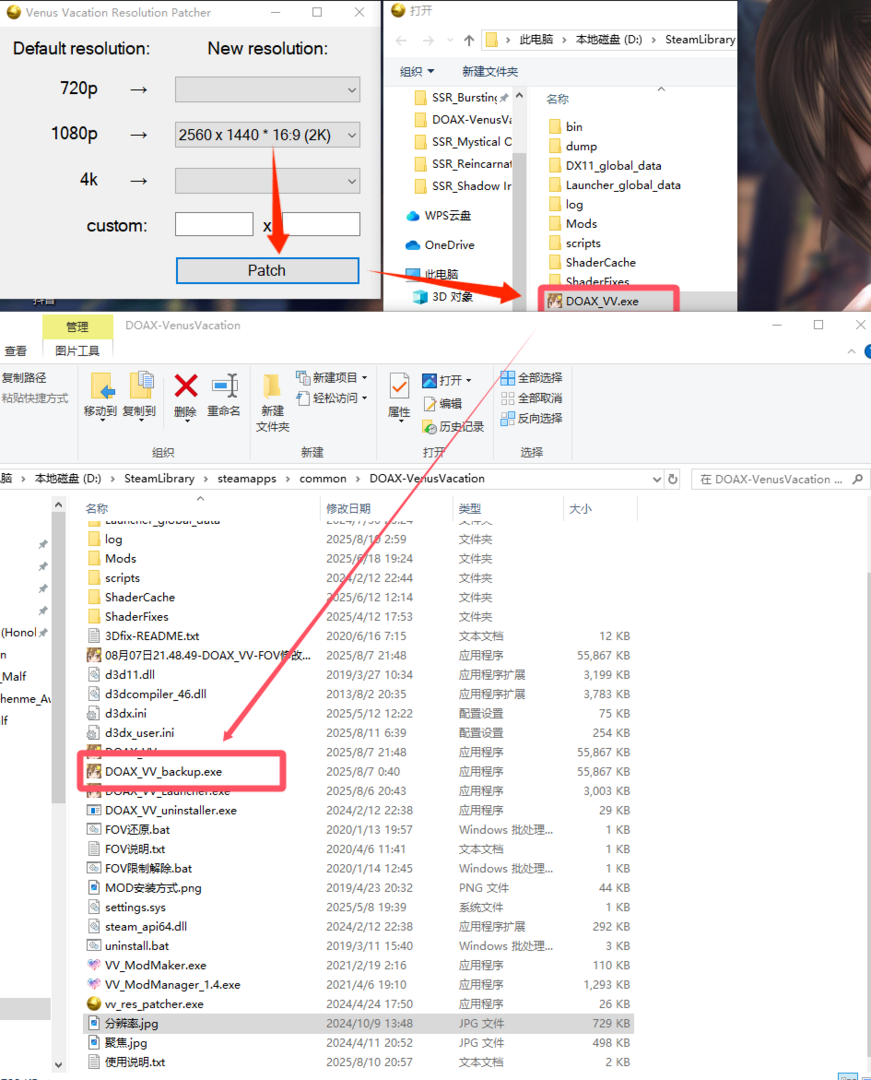Switch to the 图片工具 tab
Viewport: 871px width, 1080px height.
pyautogui.click(x=77, y=351)
